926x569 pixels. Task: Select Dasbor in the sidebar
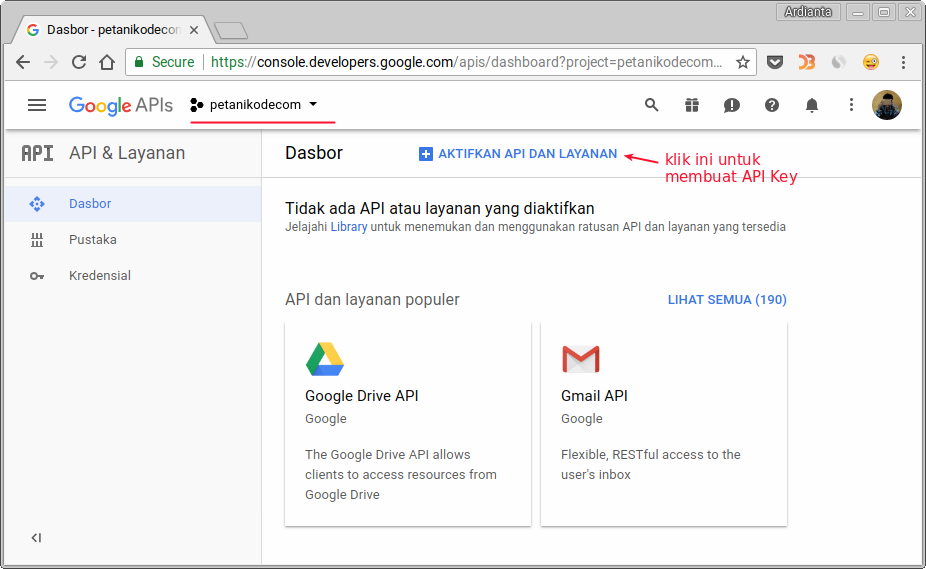click(x=133, y=204)
